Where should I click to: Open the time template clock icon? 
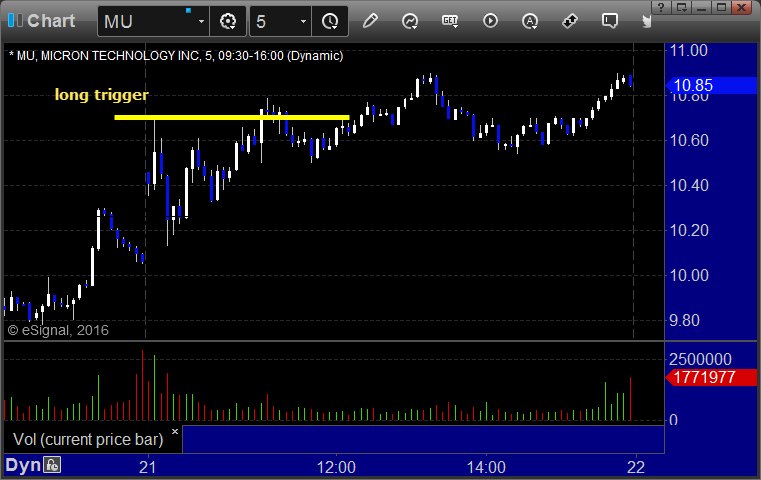[330, 21]
